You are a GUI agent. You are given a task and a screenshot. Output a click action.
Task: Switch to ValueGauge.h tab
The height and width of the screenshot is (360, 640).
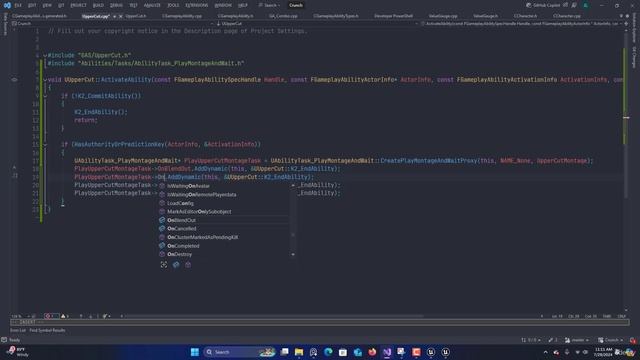[x=485, y=16]
